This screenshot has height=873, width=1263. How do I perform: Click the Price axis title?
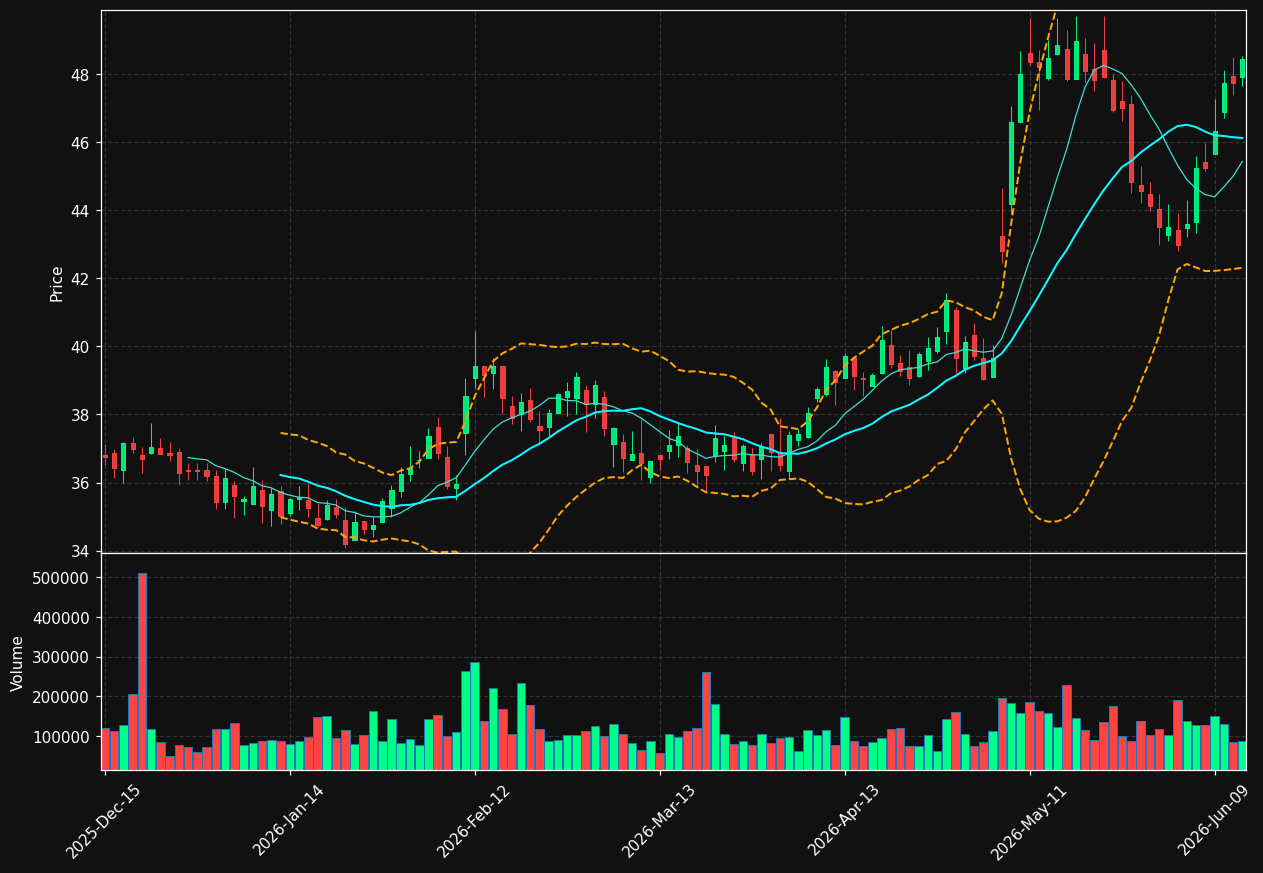point(57,283)
